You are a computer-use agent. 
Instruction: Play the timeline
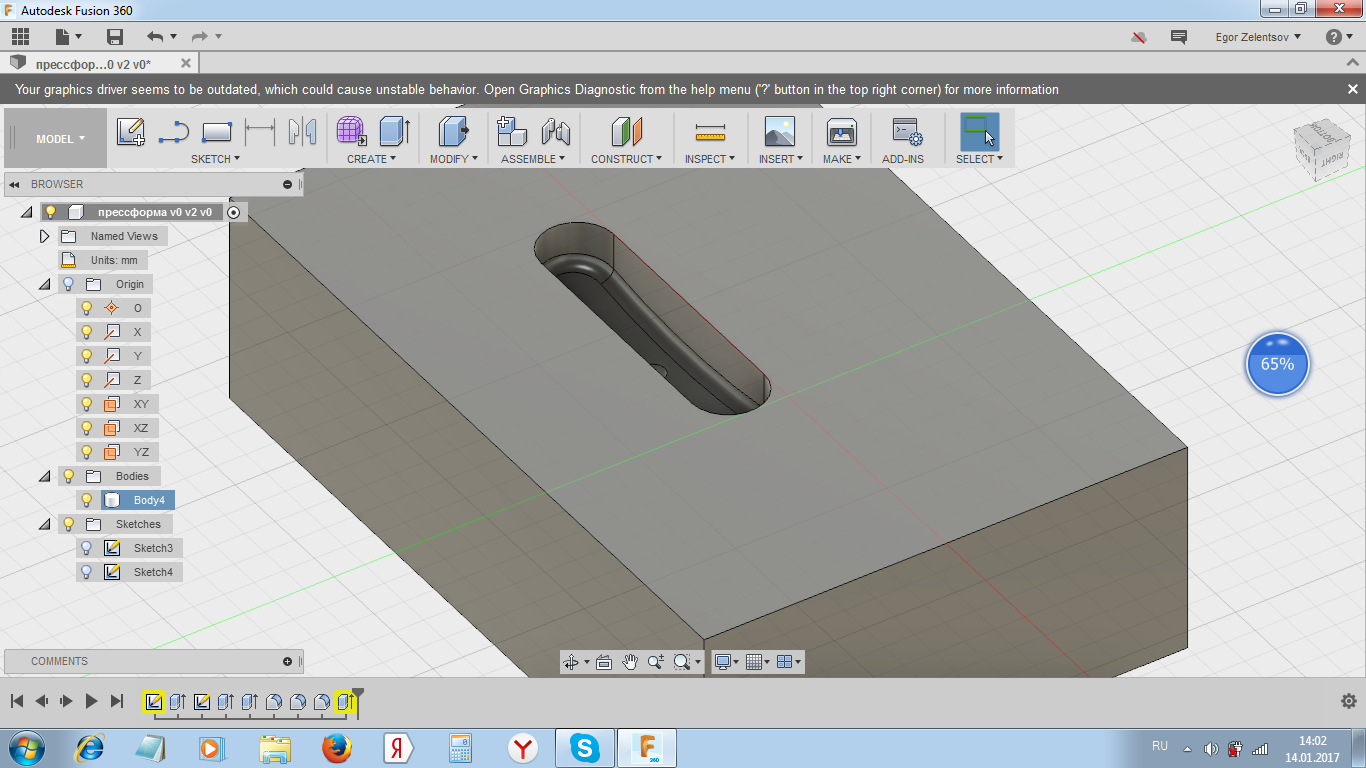point(91,701)
